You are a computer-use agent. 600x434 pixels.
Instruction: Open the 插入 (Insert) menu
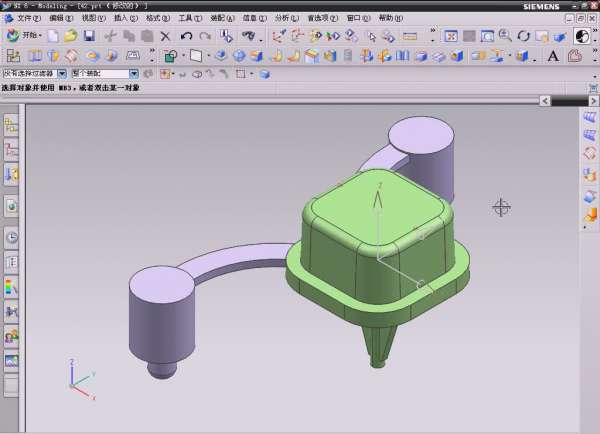pyautogui.click(x=124, y=18)
